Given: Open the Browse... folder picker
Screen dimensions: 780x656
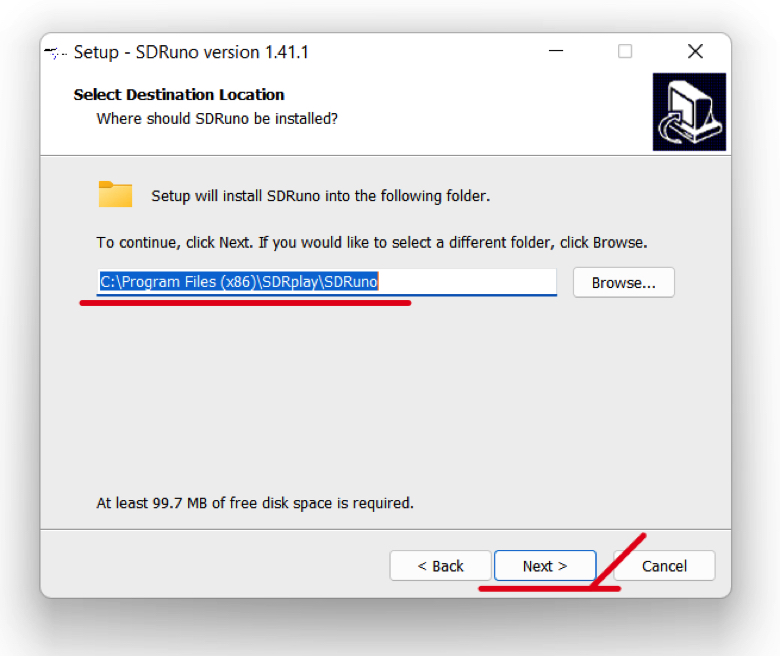Looking at the screenshot, I should [x=623, y=282].
